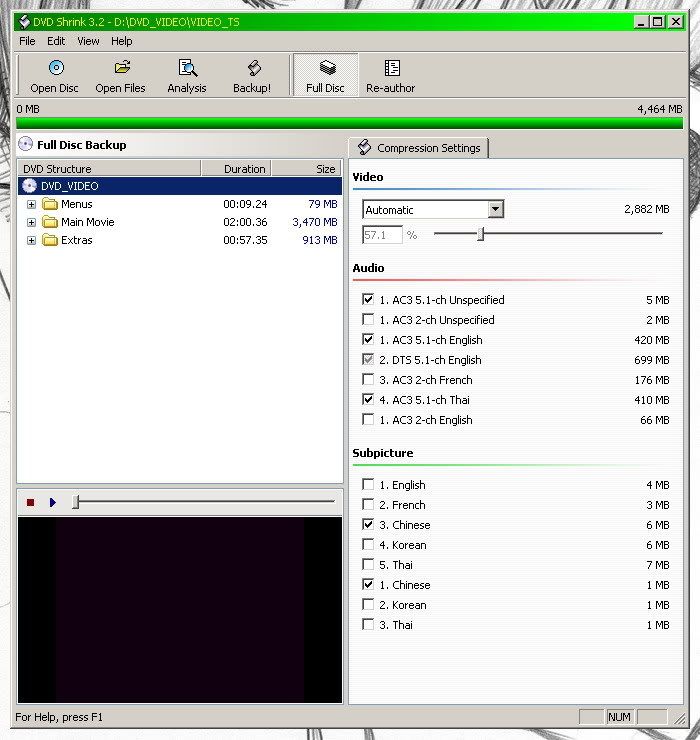Click the Open Files folder icon

point(121,68)
